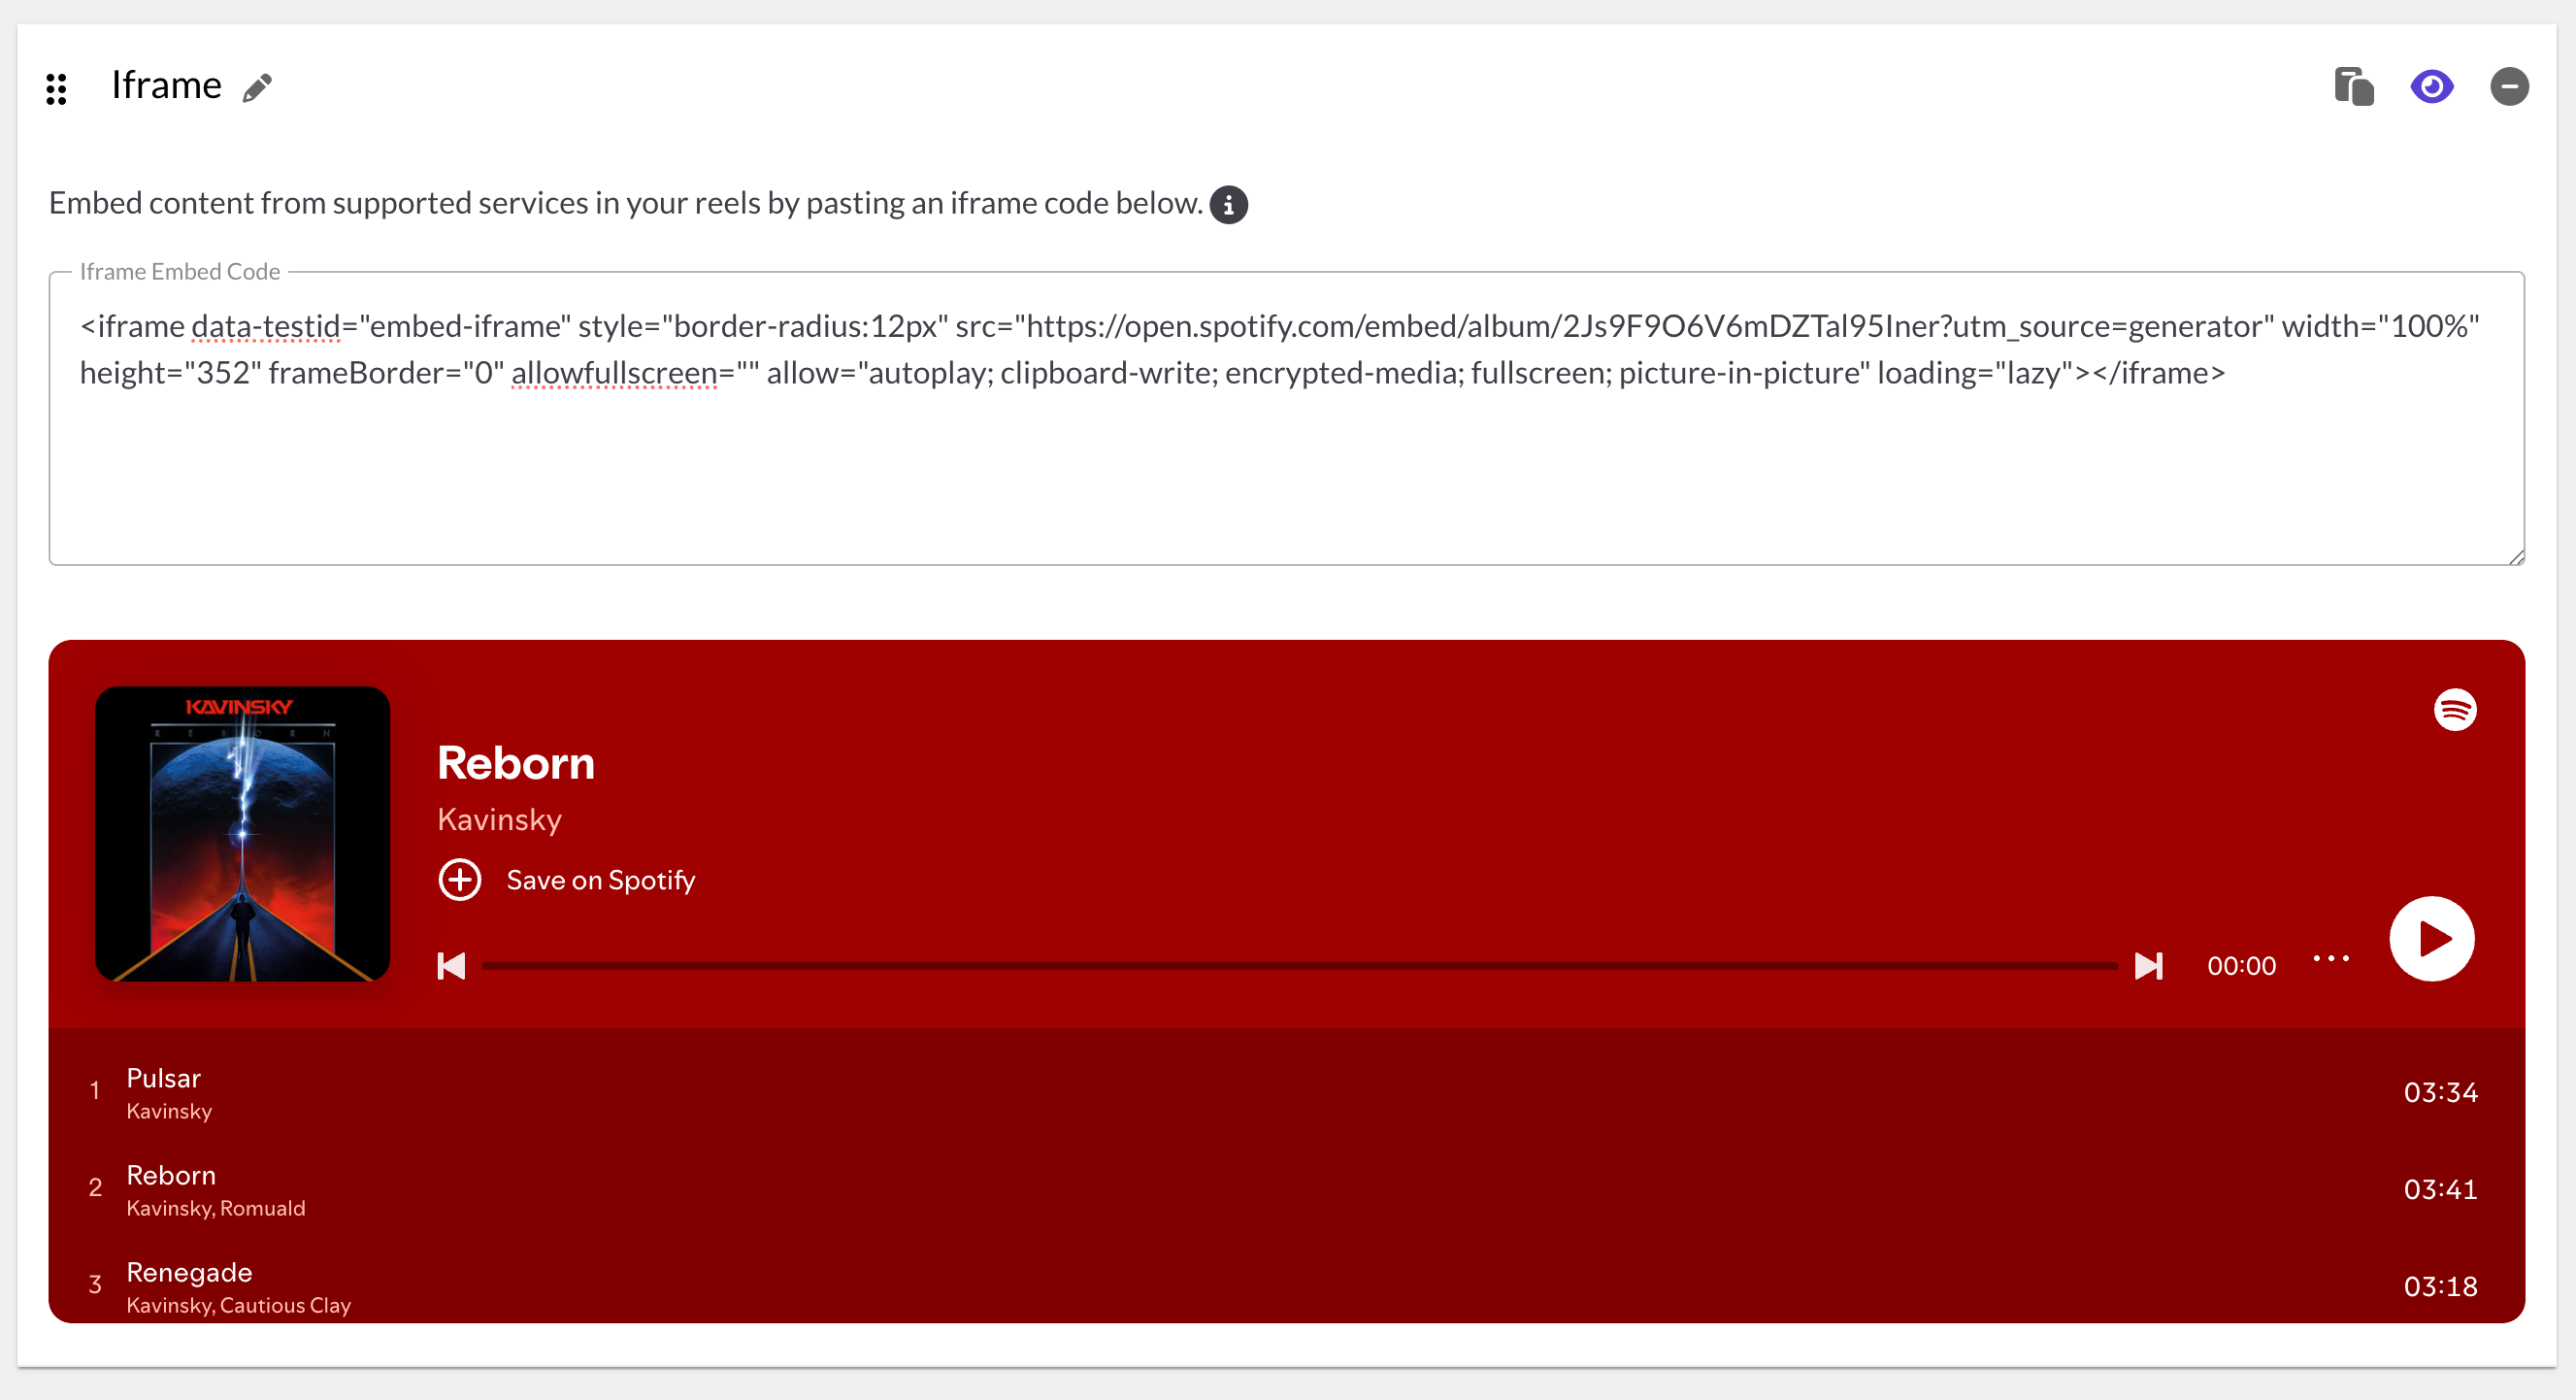Select track 1 Pulsar

click(164, 1078)
